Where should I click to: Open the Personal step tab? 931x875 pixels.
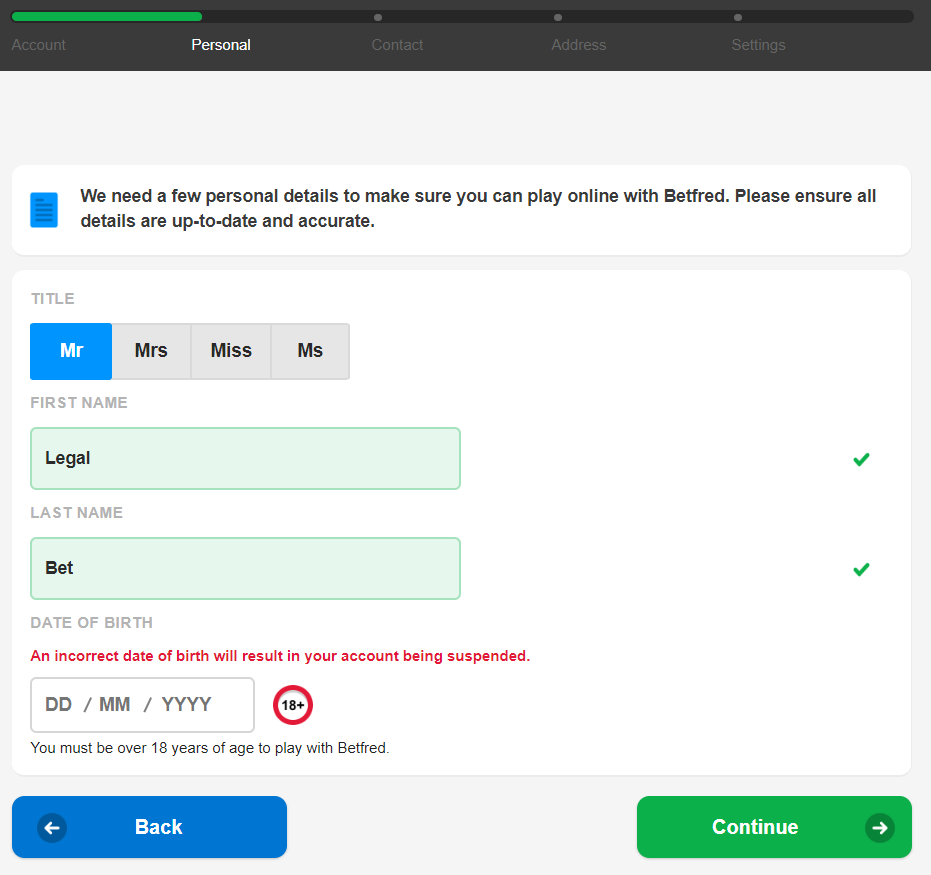click(x=221, y=45)
